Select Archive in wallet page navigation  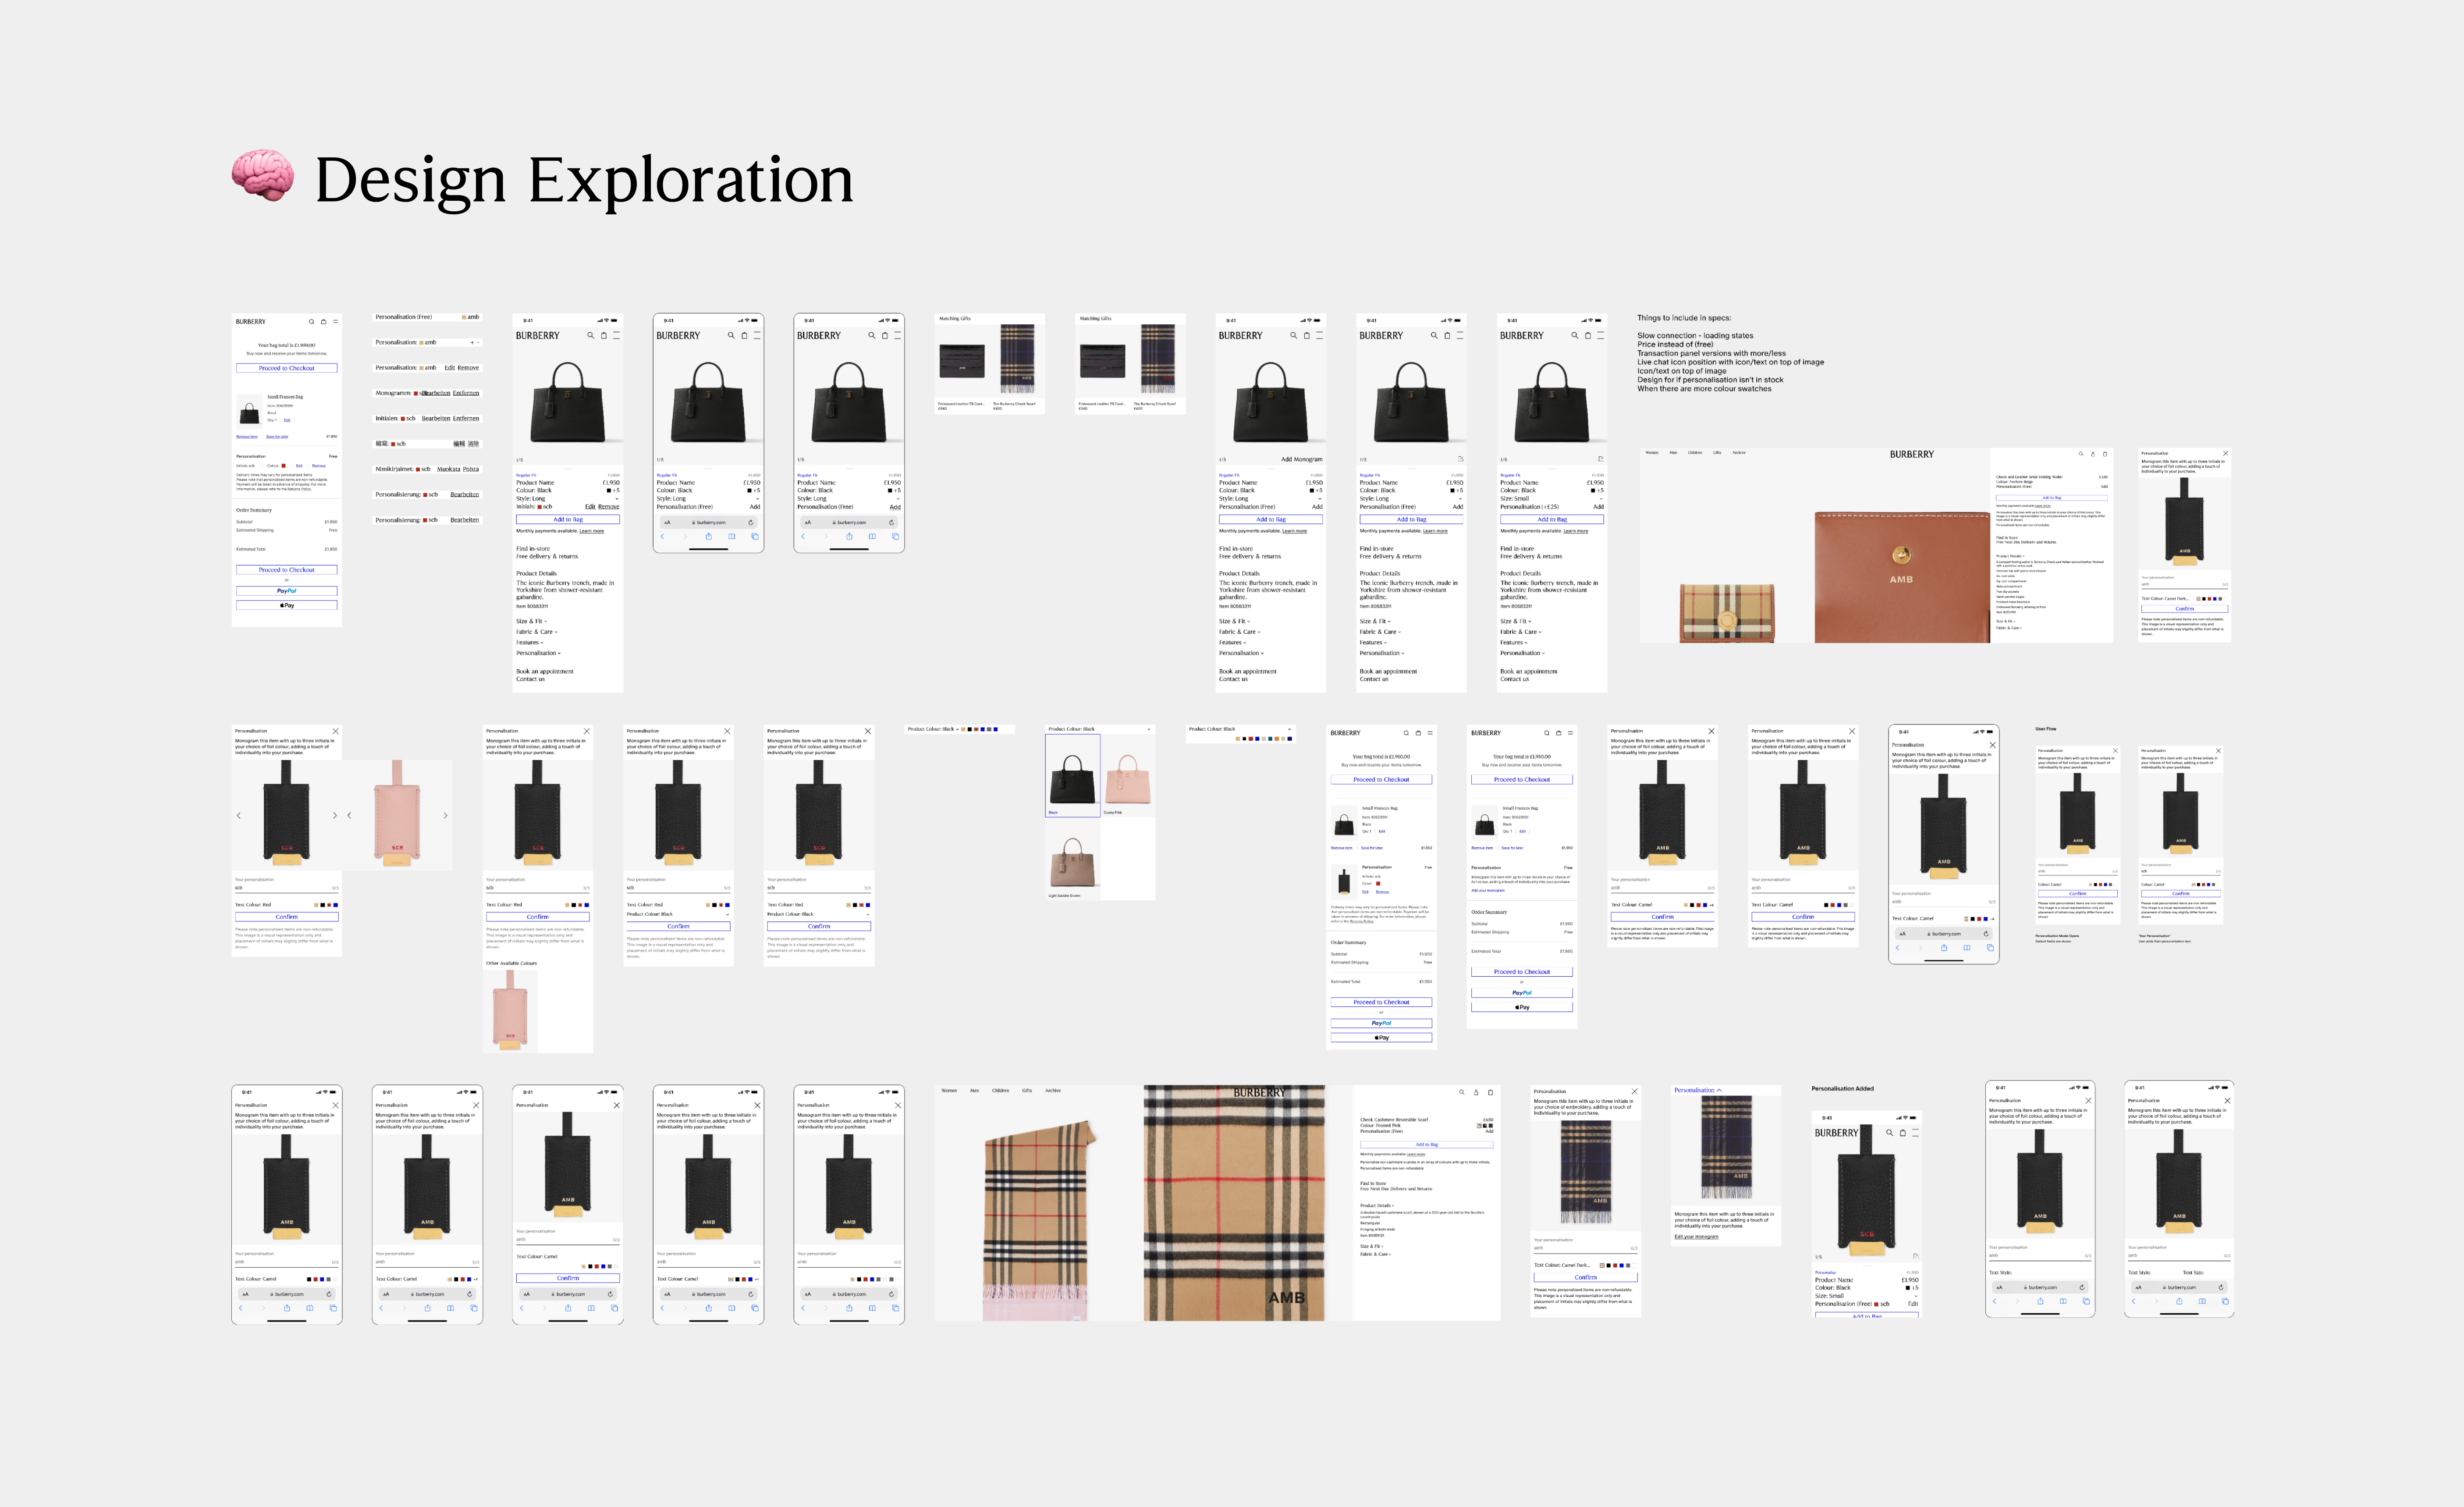click(x=1739, y=453)
